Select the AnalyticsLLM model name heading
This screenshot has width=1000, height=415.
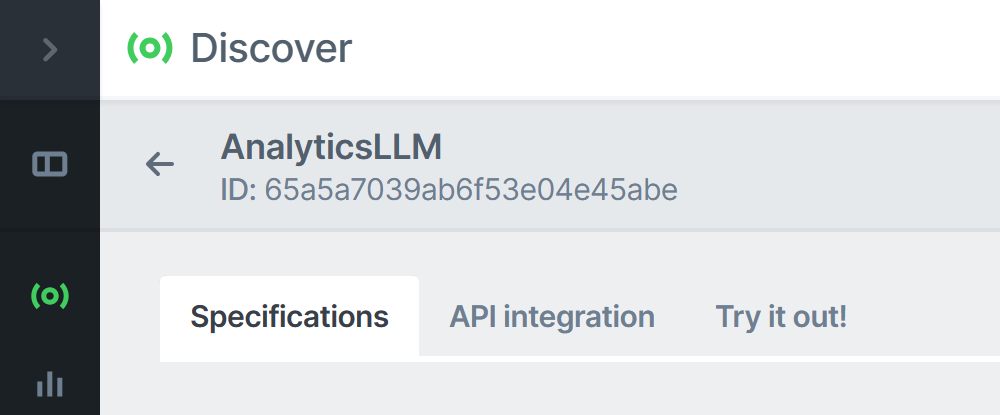(x=331, y=148)
